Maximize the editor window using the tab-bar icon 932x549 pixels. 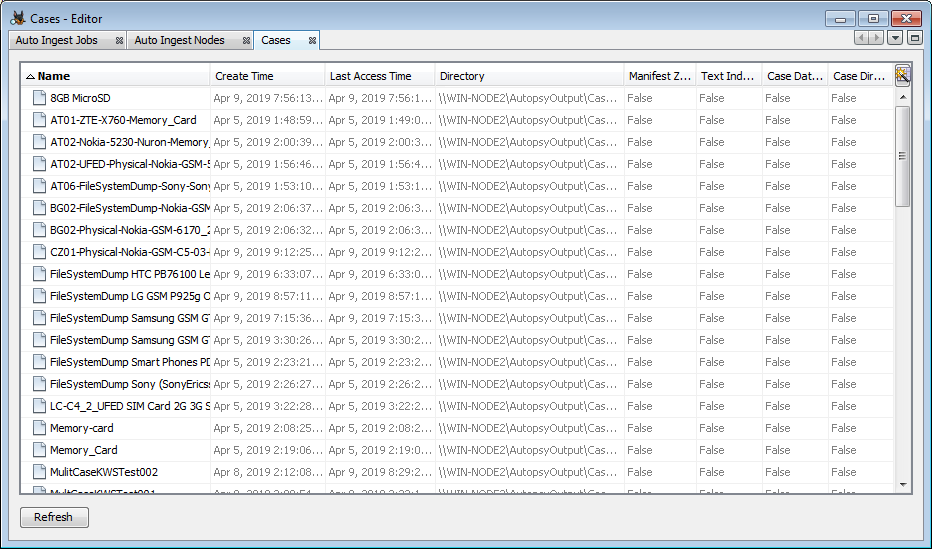pyautogui.click(x=914, y=38)
